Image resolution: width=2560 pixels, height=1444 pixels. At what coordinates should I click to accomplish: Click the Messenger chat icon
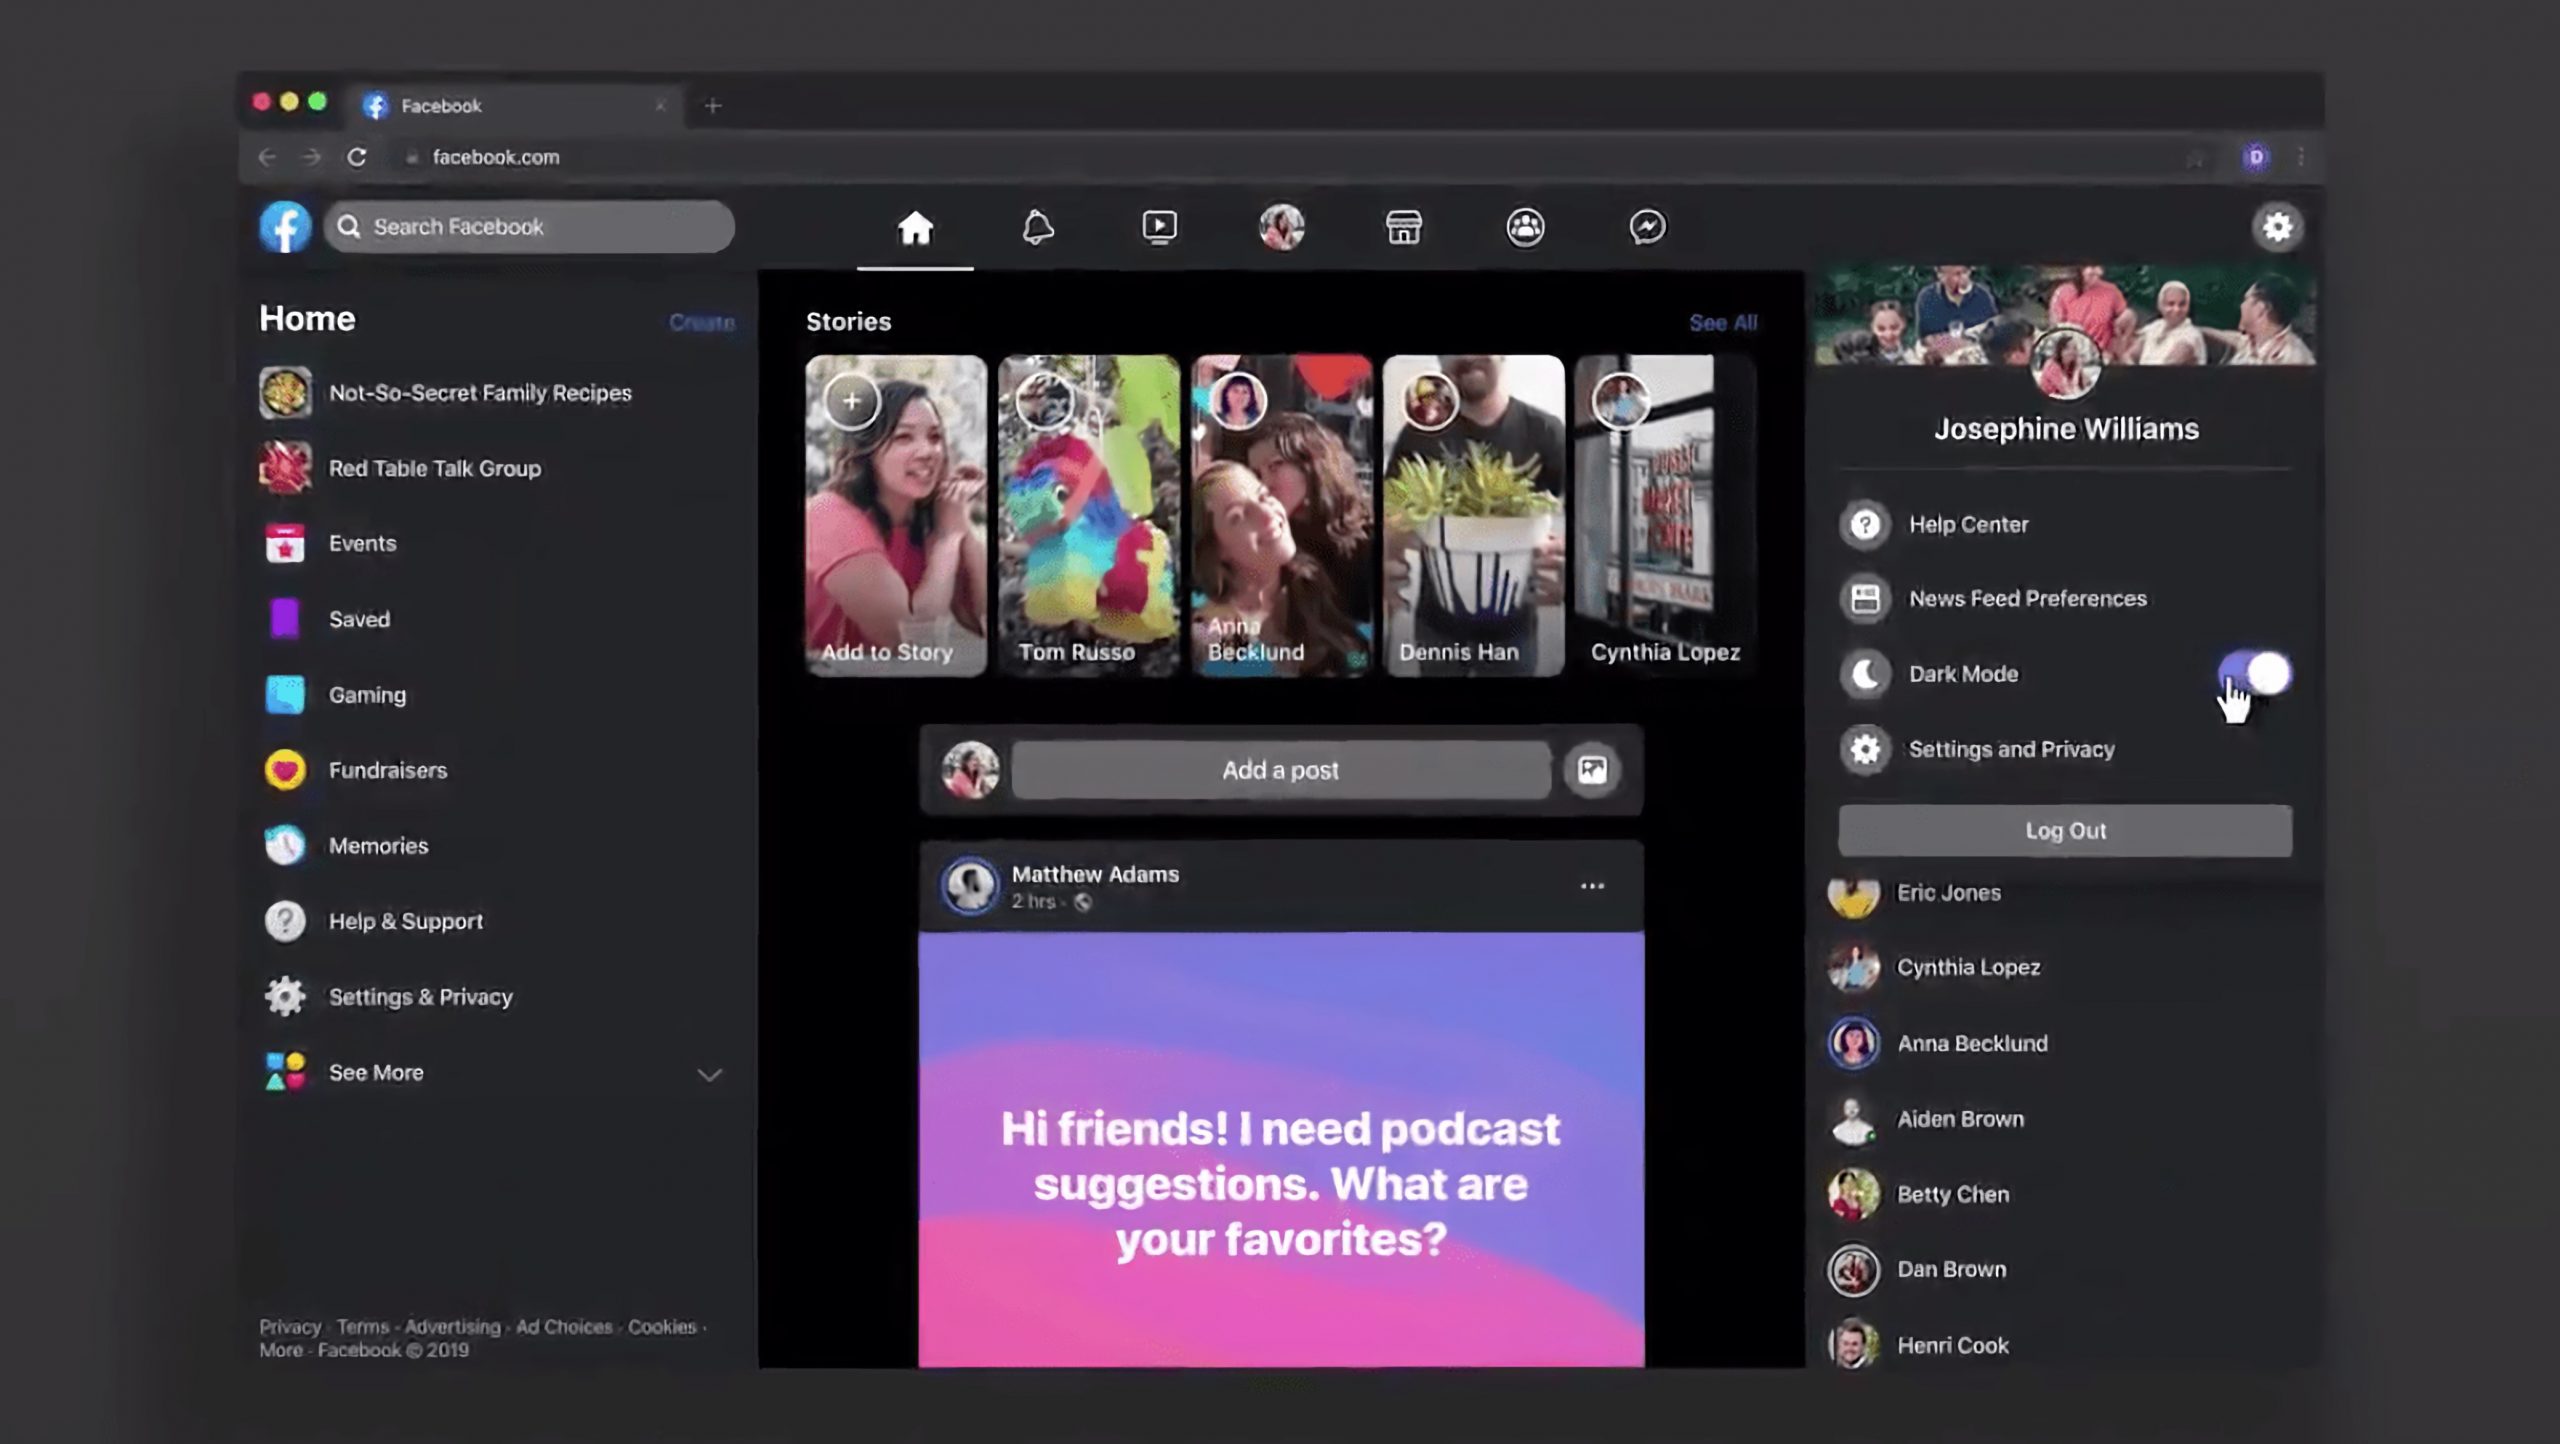tap(1646, 225)
